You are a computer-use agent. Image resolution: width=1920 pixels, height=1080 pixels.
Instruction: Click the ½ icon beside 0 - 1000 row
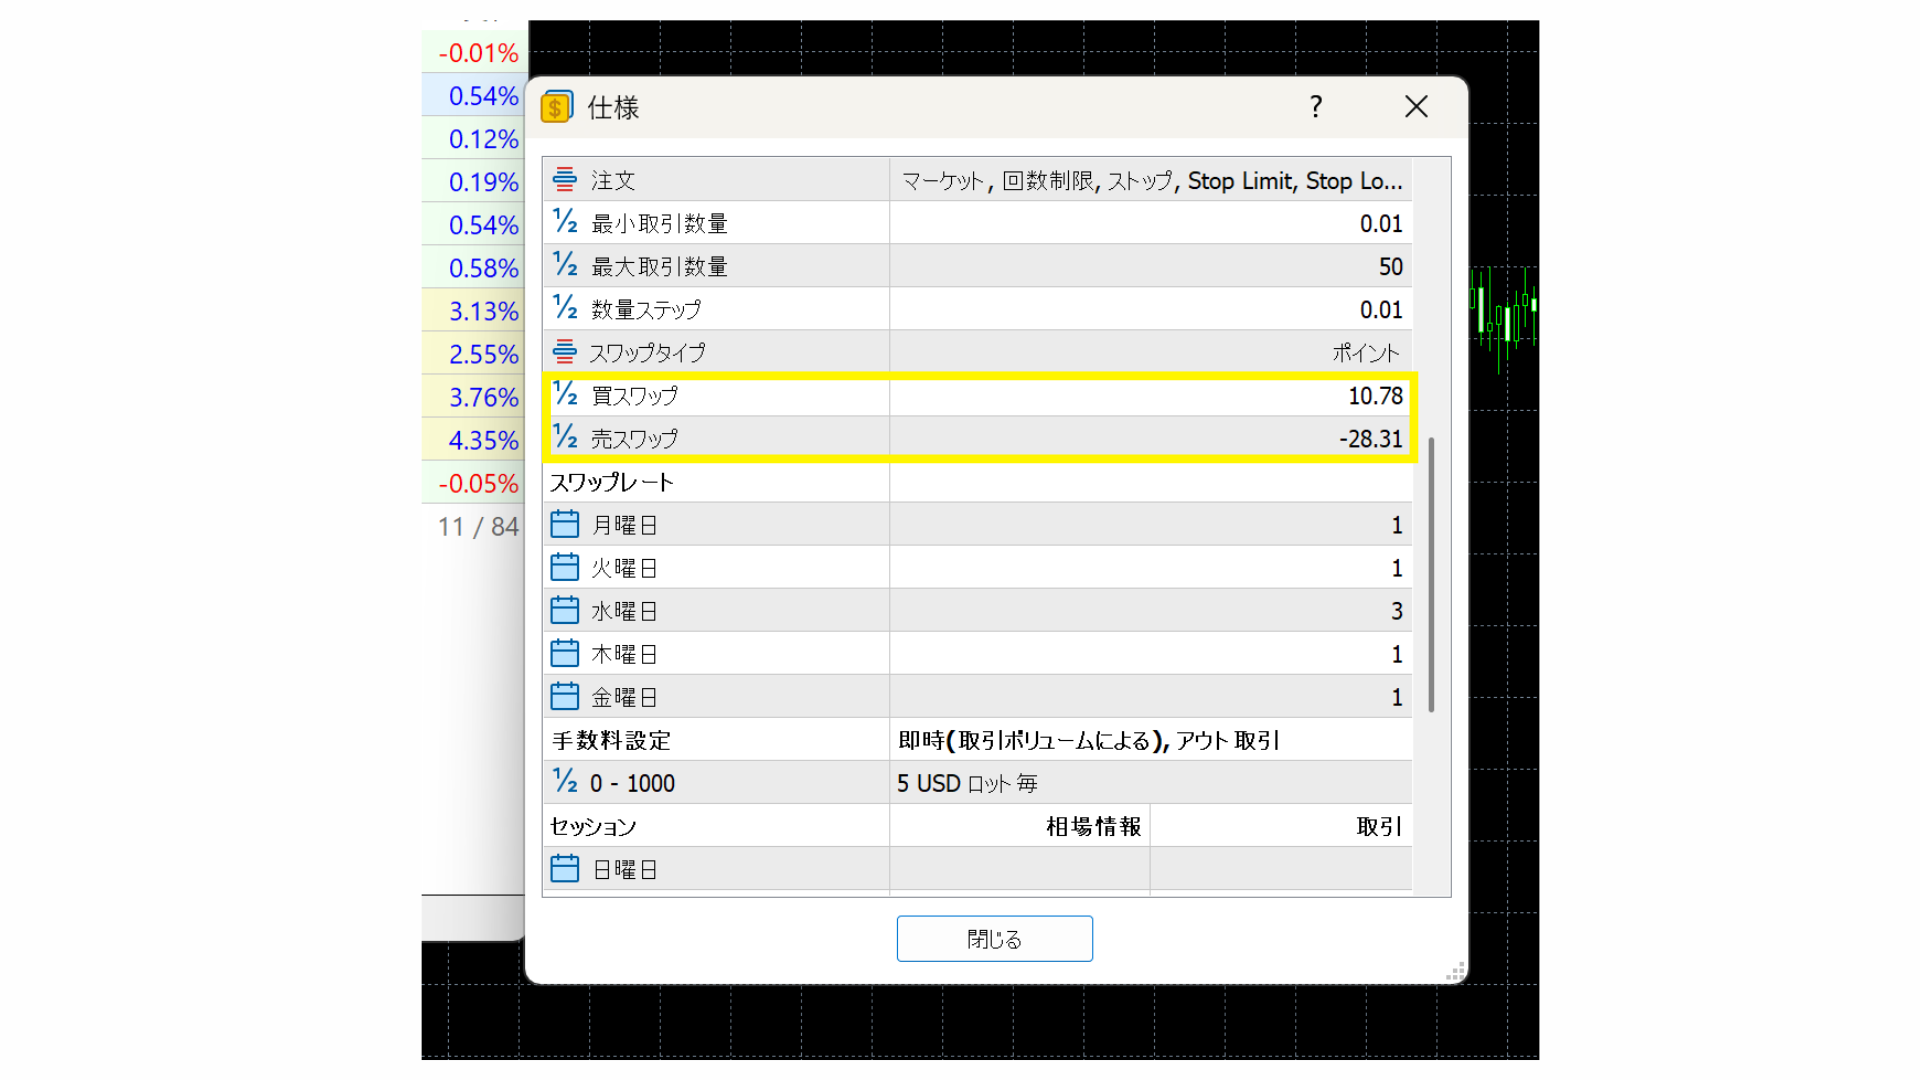pyautogui.click(x=565, y=782)
